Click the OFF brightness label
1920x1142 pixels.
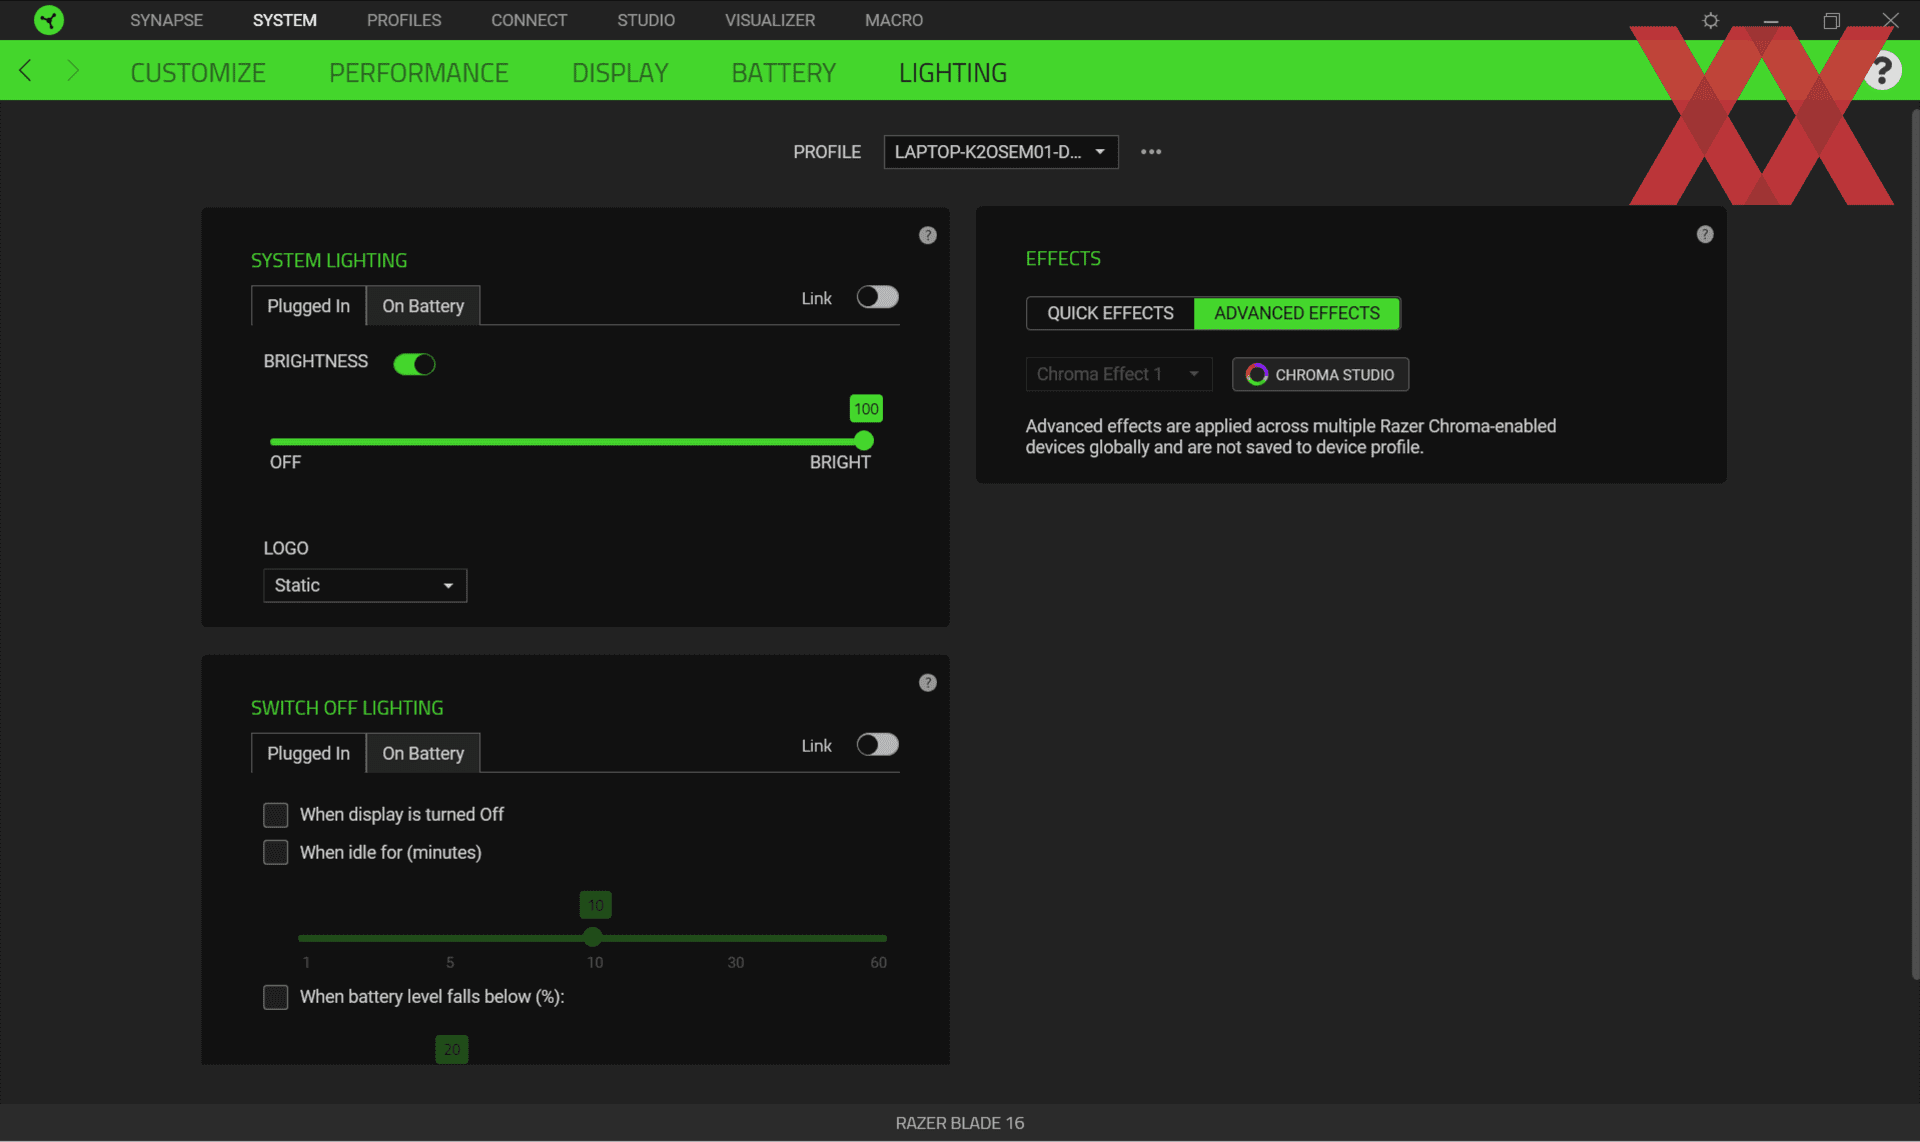[x=285, y=462]
